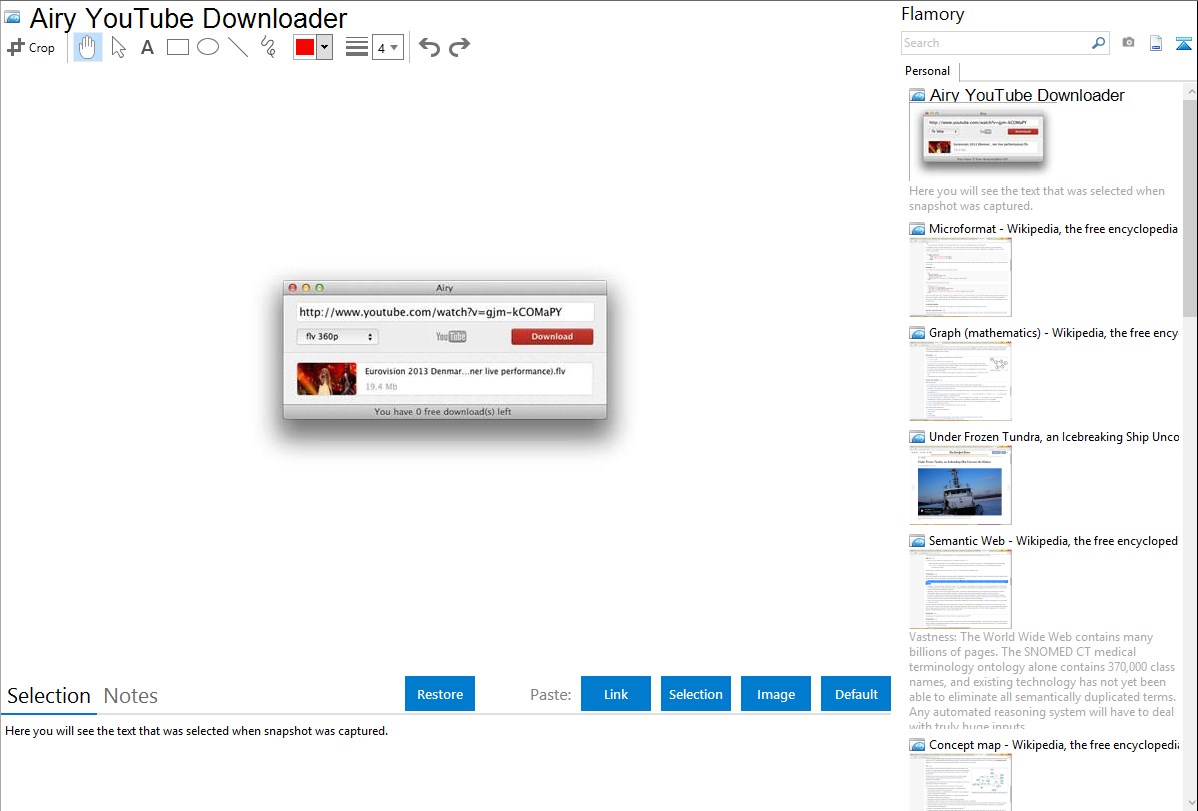Select the freehand scribble tool
The height and width of the screenshot is (811, 1198).
tap(268, 47)
